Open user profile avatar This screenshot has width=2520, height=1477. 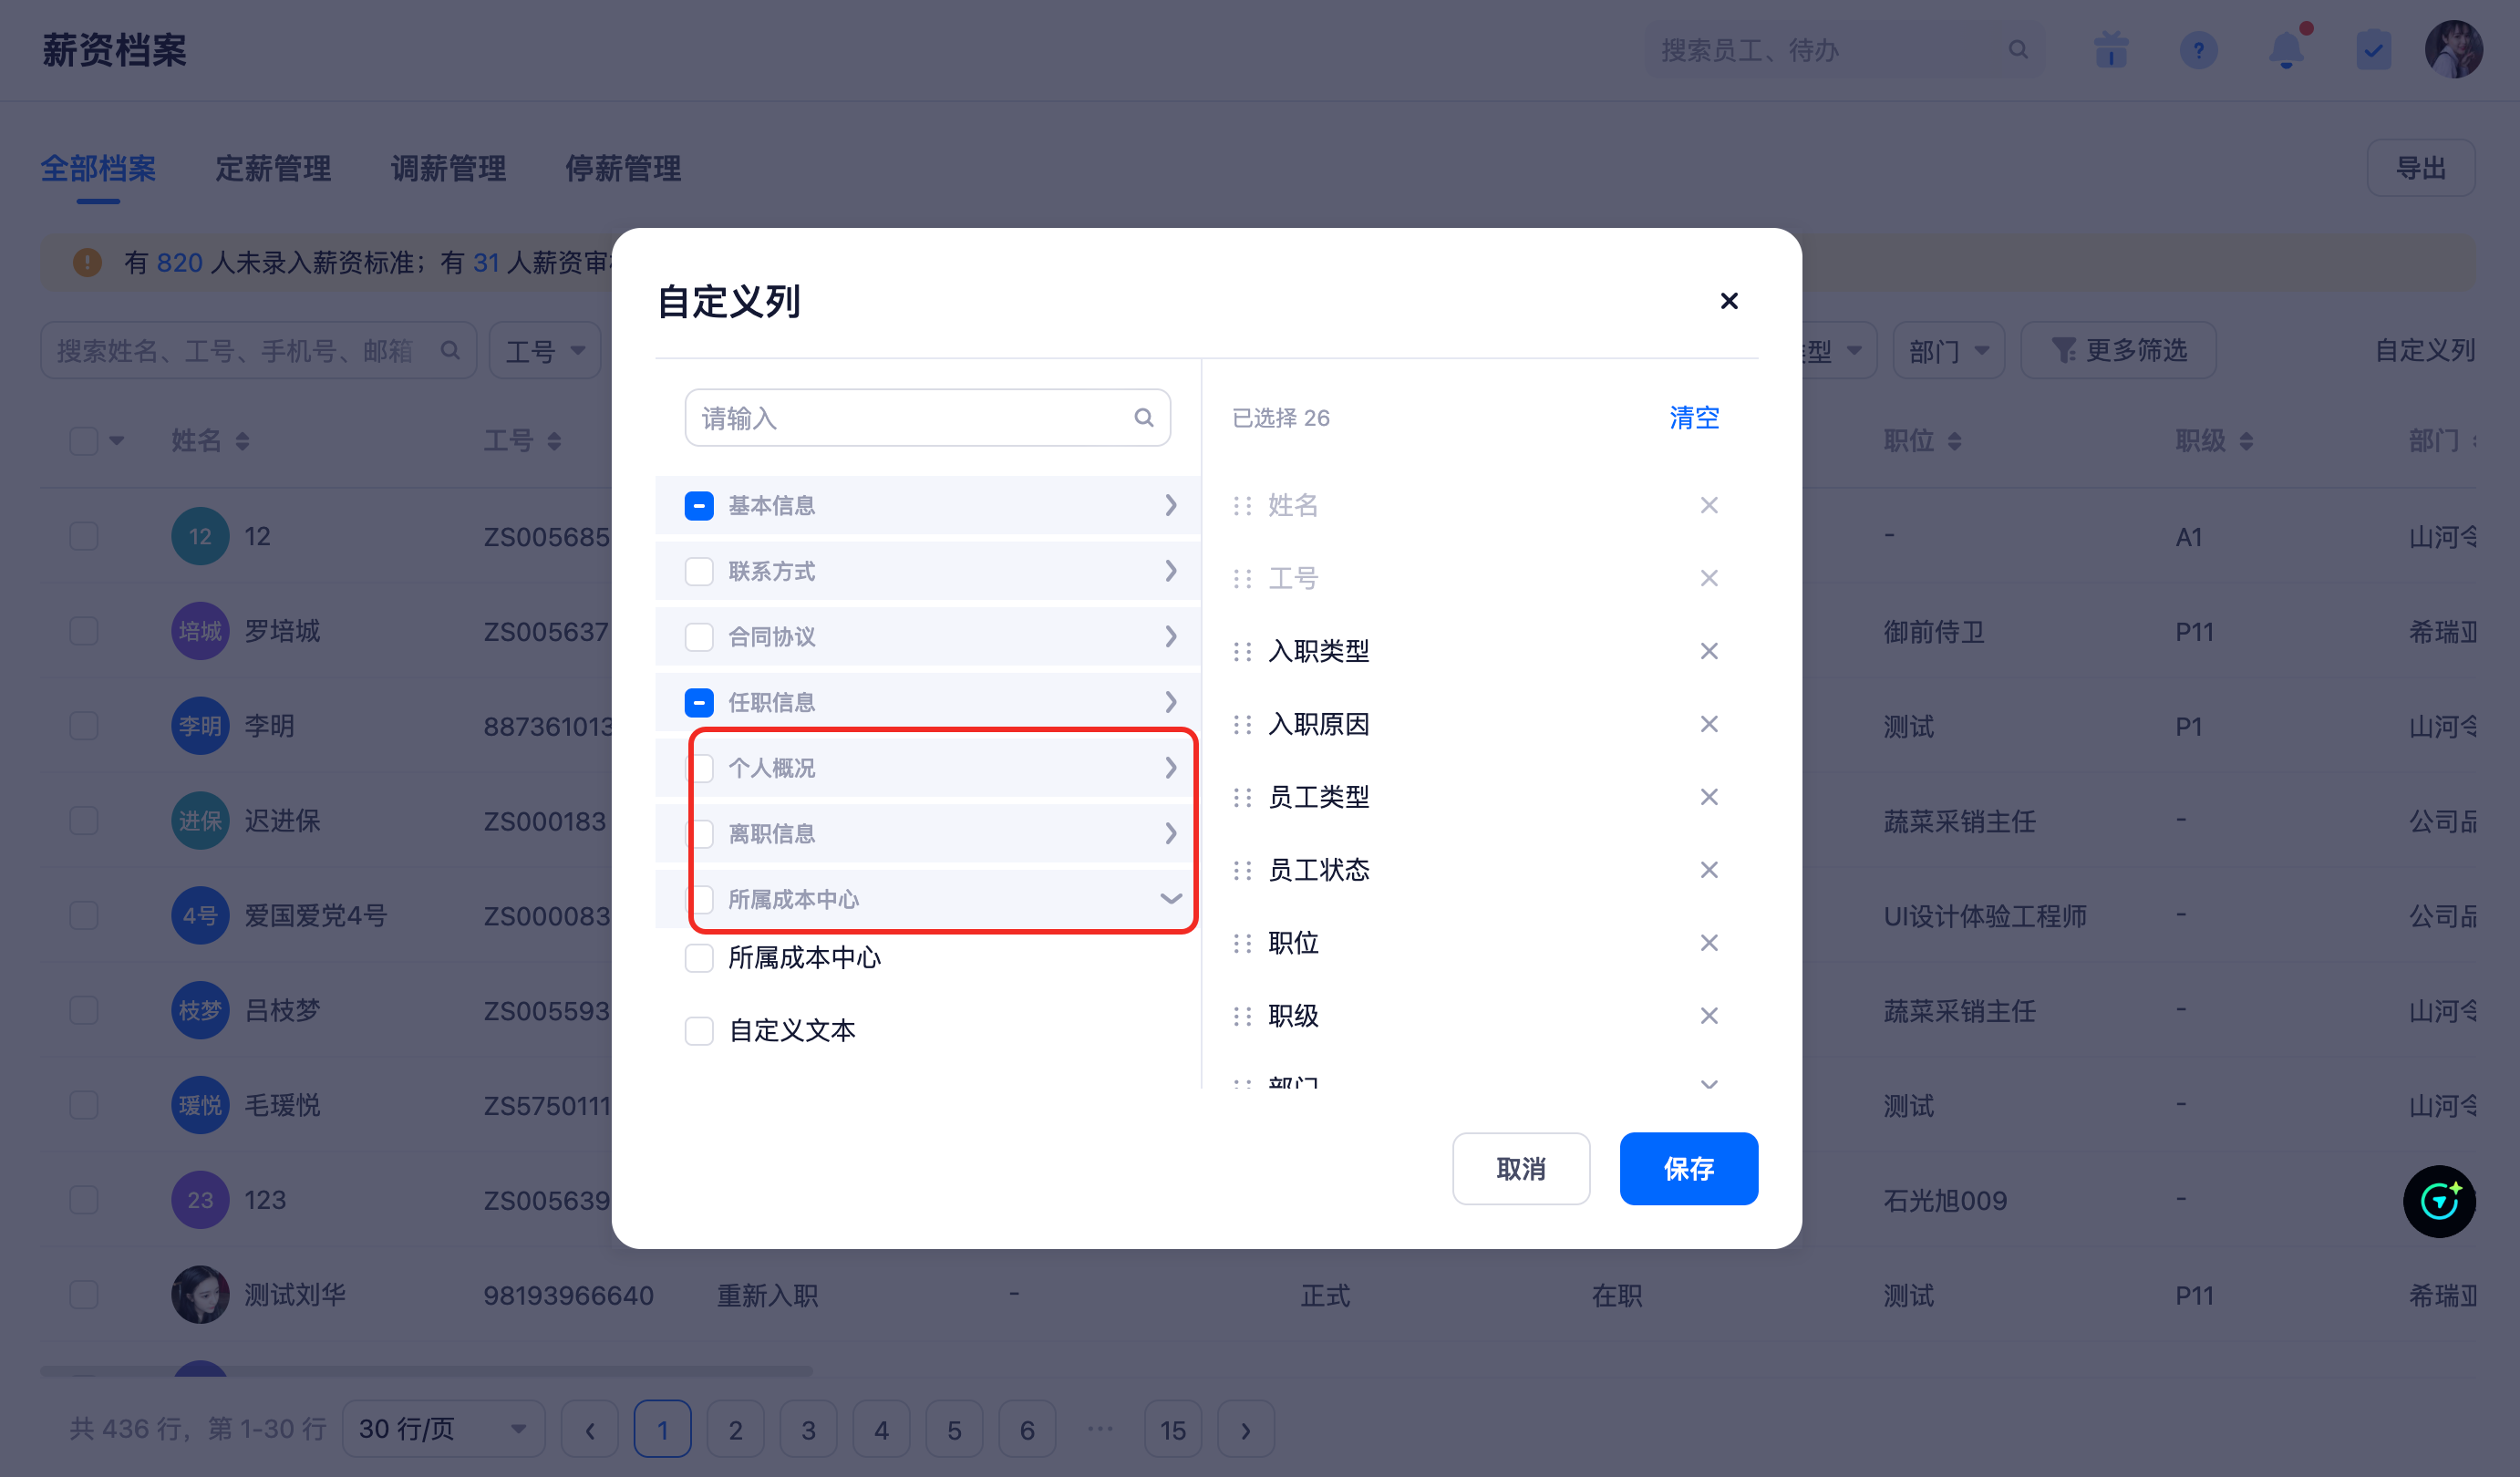click(2453, 49)
